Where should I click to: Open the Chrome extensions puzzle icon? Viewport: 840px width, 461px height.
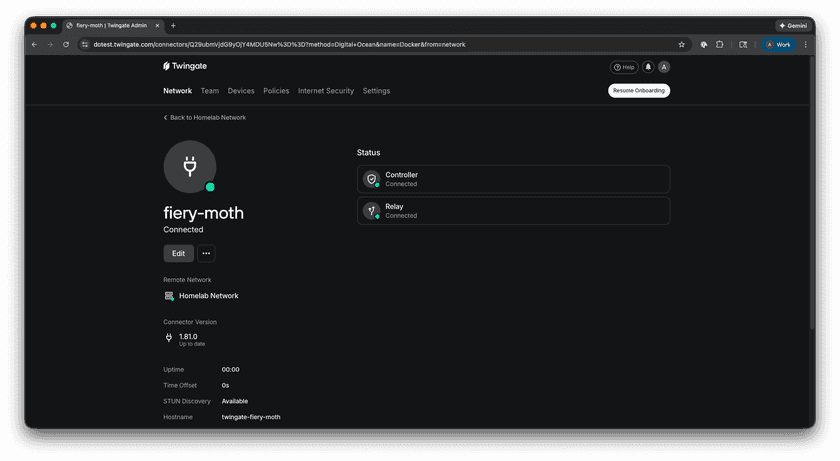pyautogui.click(x=719, y=44)
